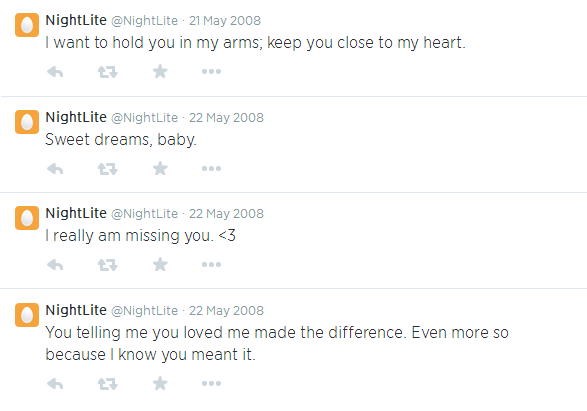Image resolution: width=587 pixels, height=411 pixels.
Task: Favorite the 'made the difference' tweet
Action: [160, 383]
